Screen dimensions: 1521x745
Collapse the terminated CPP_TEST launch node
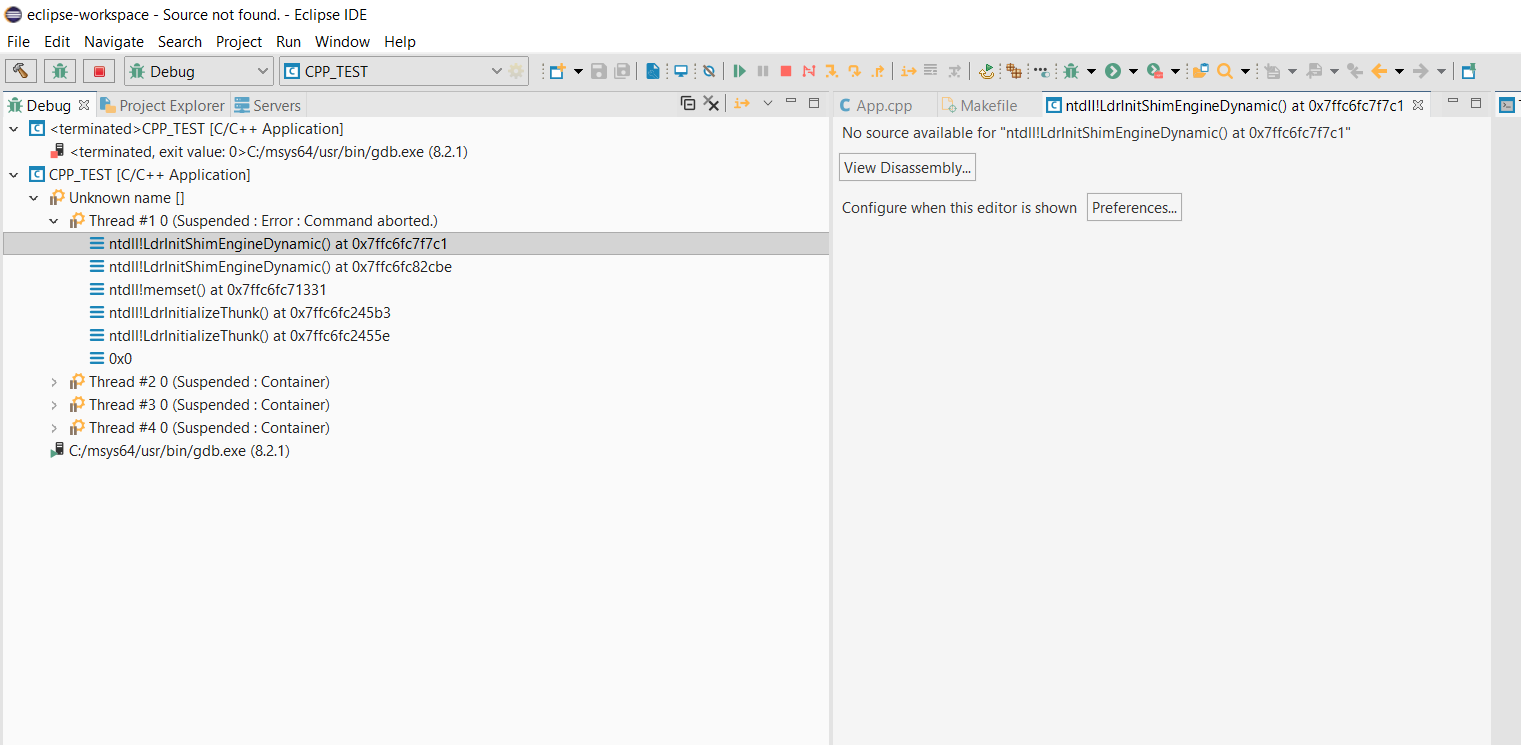[13, 129]
